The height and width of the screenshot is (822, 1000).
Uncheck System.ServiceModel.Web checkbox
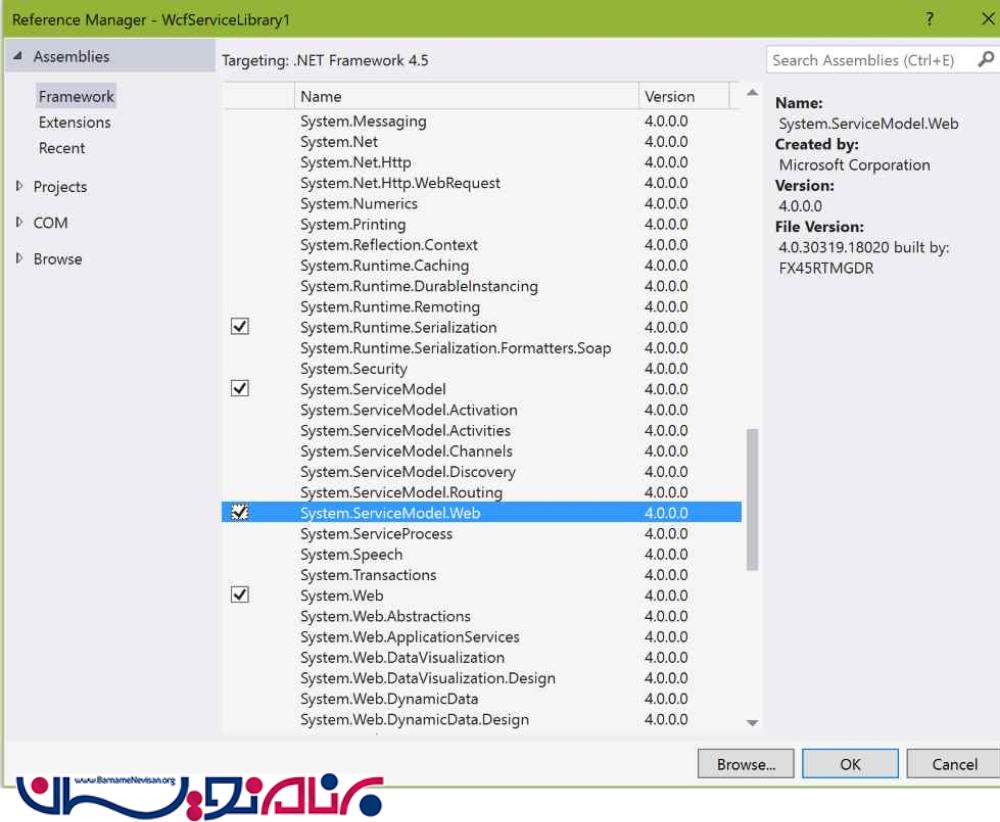click(240, 512)
